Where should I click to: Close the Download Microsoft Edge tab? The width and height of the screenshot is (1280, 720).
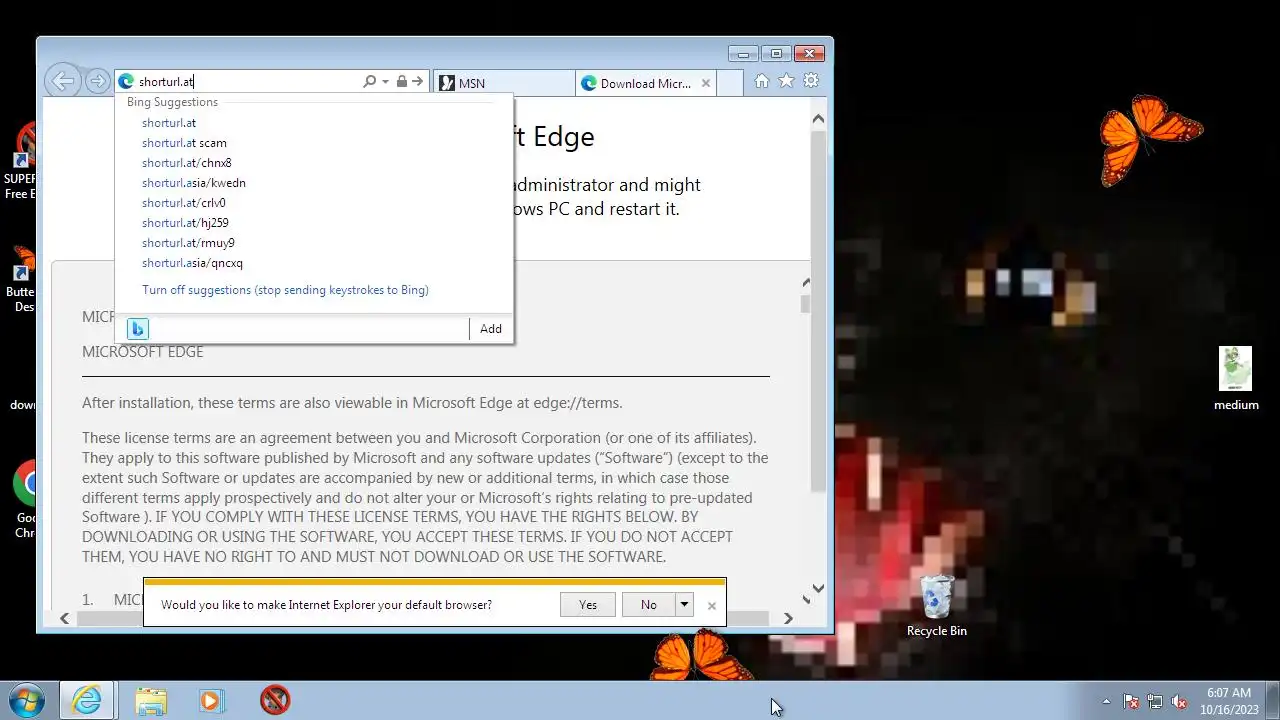(x=706, y=83)
